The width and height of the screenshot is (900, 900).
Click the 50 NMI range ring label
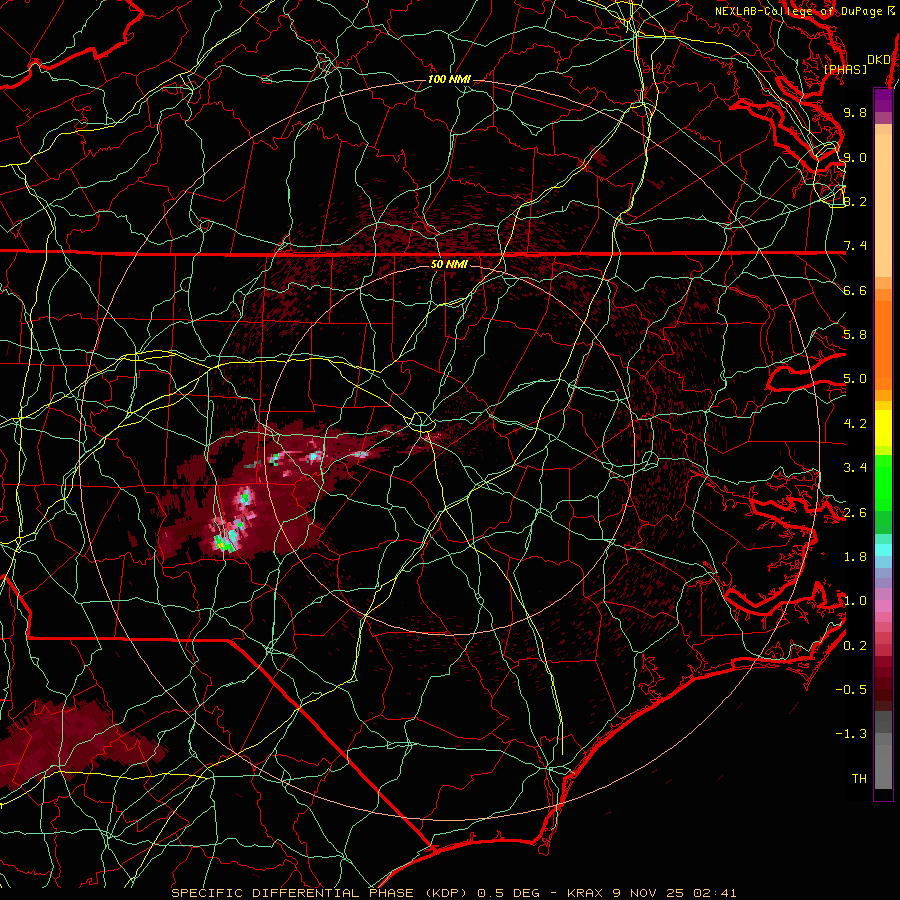pos(449,265)
